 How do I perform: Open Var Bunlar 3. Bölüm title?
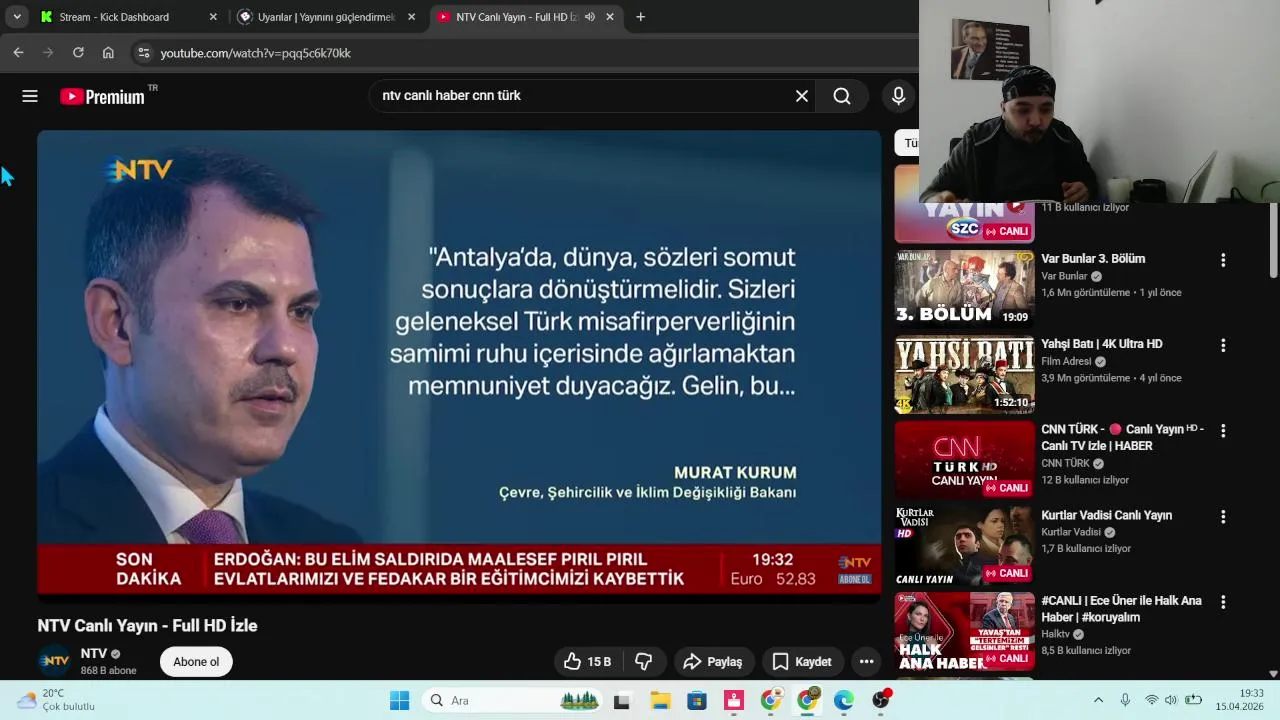coord(1093,259)
